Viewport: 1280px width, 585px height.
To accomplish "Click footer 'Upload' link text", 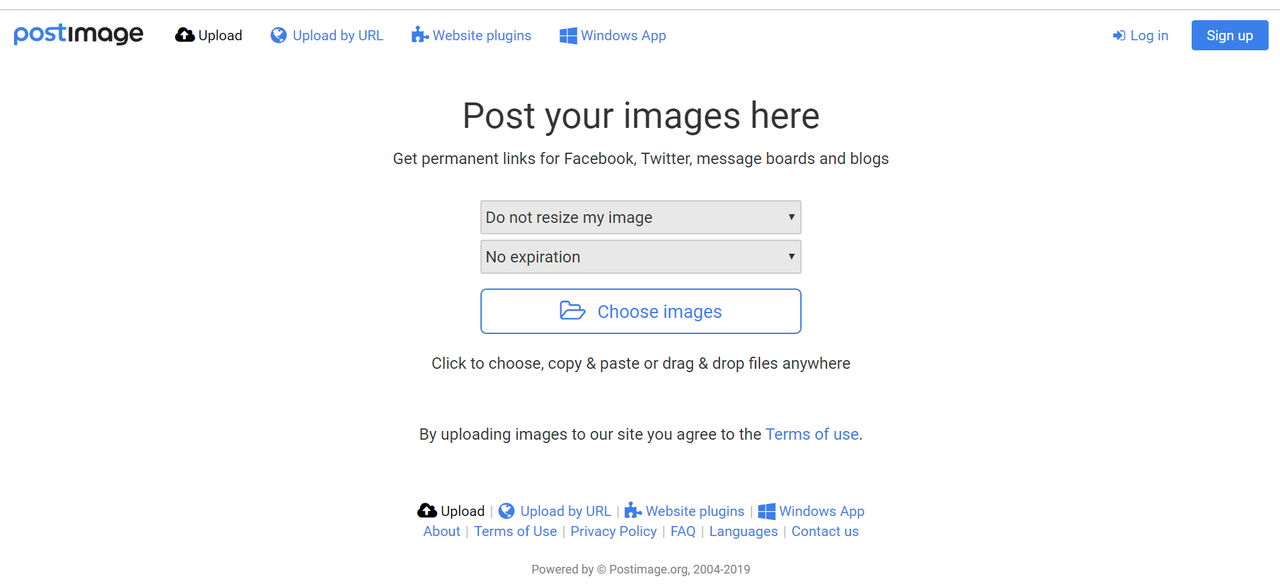I will tap(463, 511).
